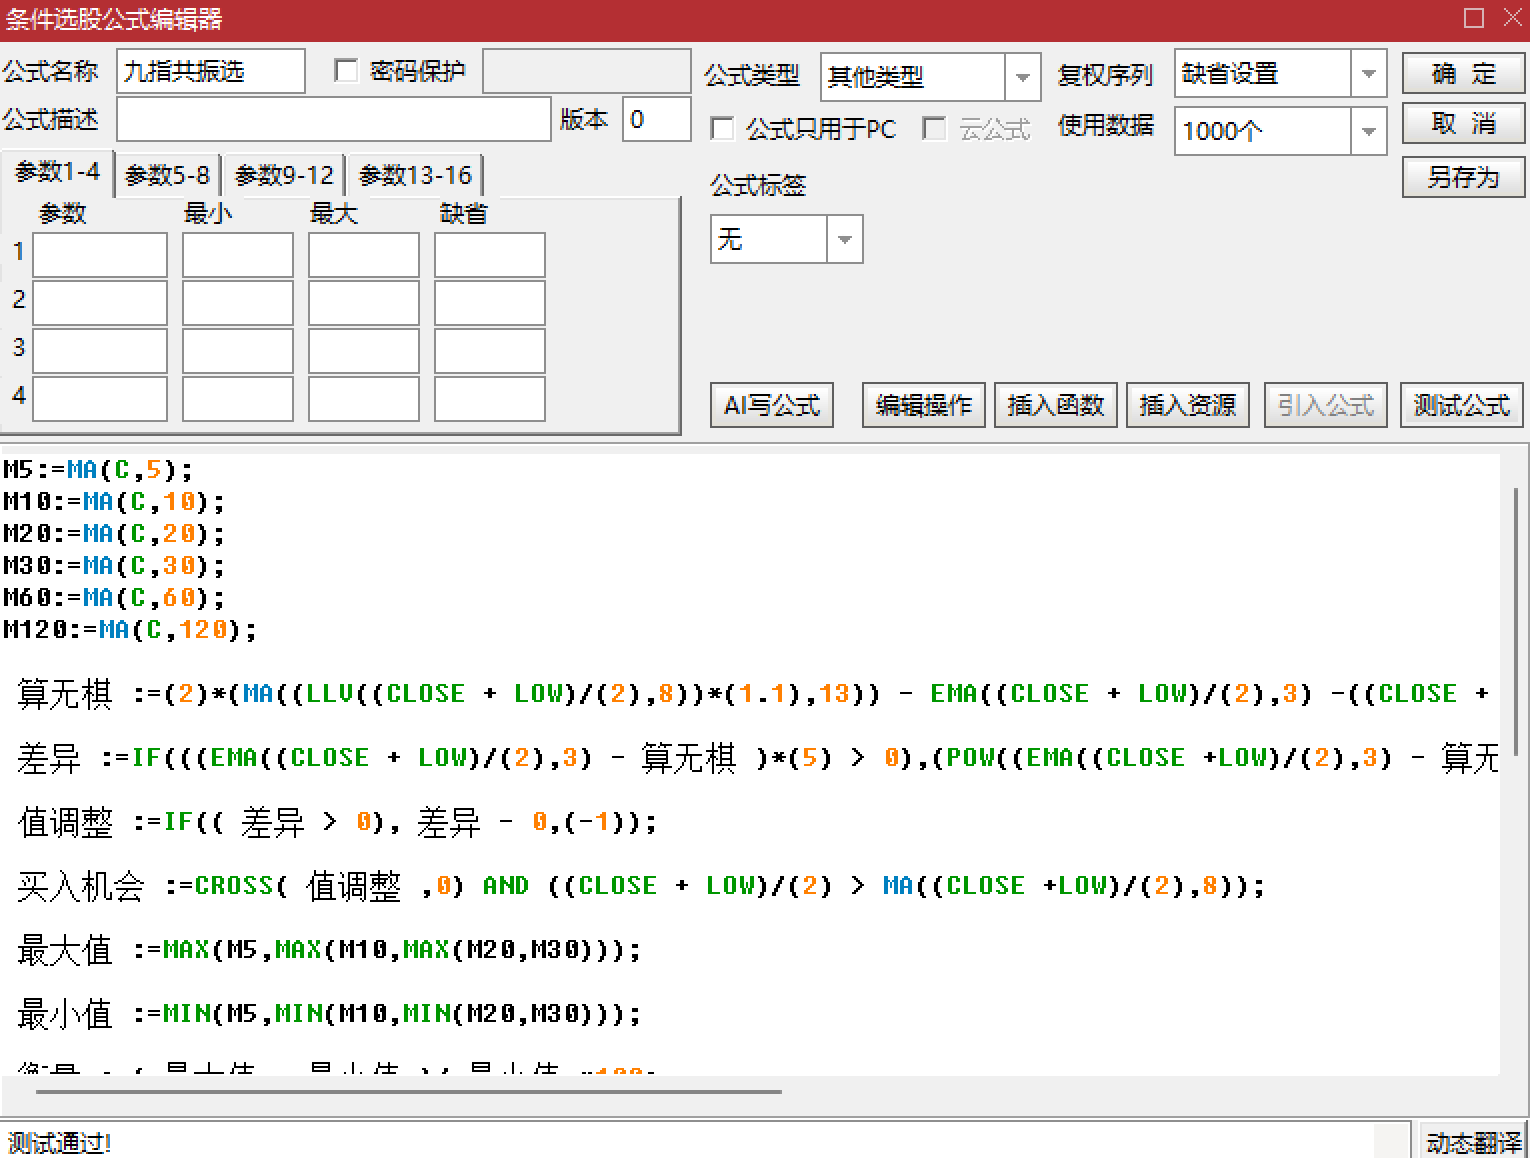
Task: Click the 动态翻译 button in the status bar
Action: pyautogui.click(x=1473, y=1142)
